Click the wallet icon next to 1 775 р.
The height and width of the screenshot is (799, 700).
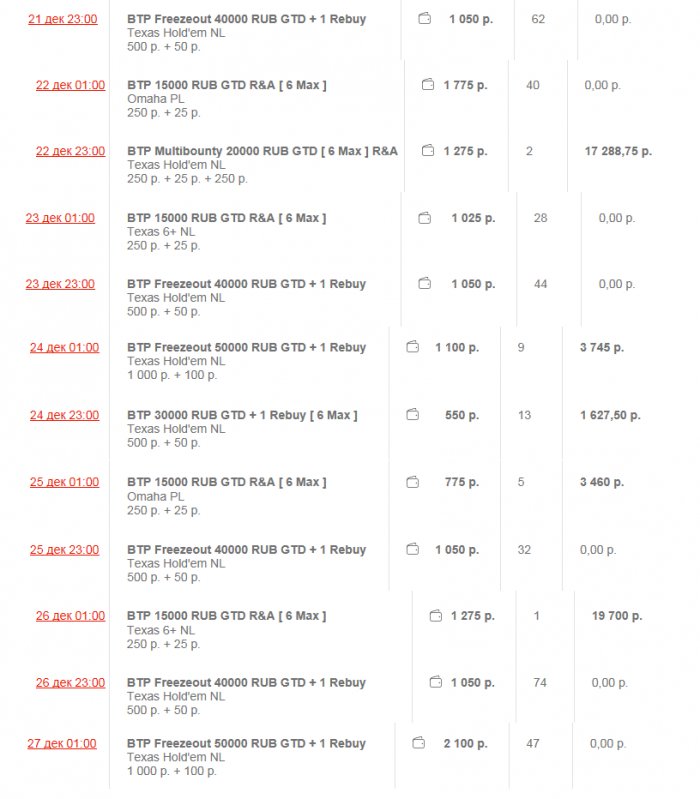(x=428, y=85)
